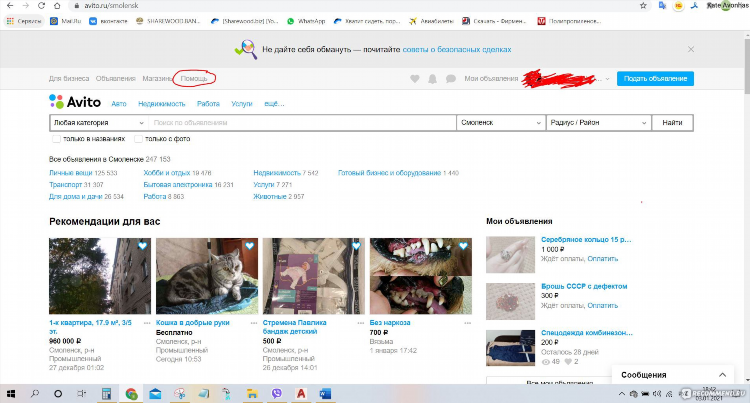Image resolution: width=750 pixels, height=403 pixels.
Task: Open messages speech bubble icon in header
Action: (451, 79)
